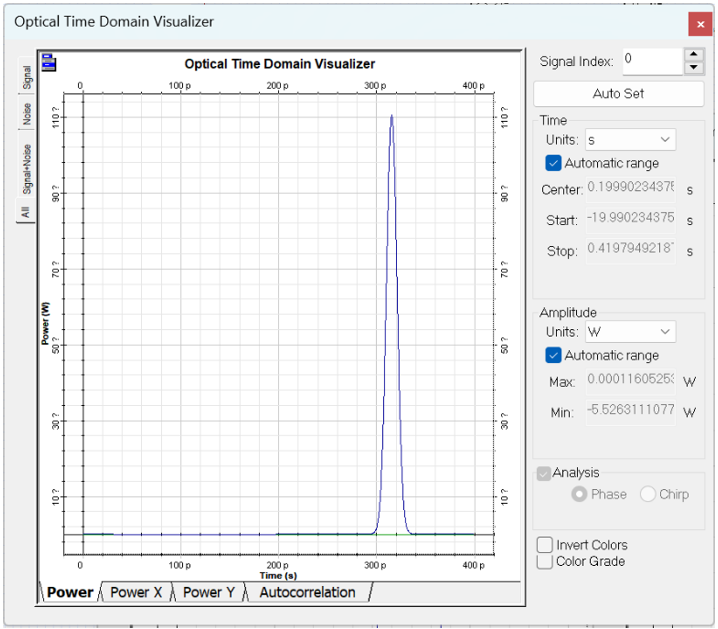Toggle Amplitude Automatic range checkbox
The image size is (718, 629).
click(553, 355)
